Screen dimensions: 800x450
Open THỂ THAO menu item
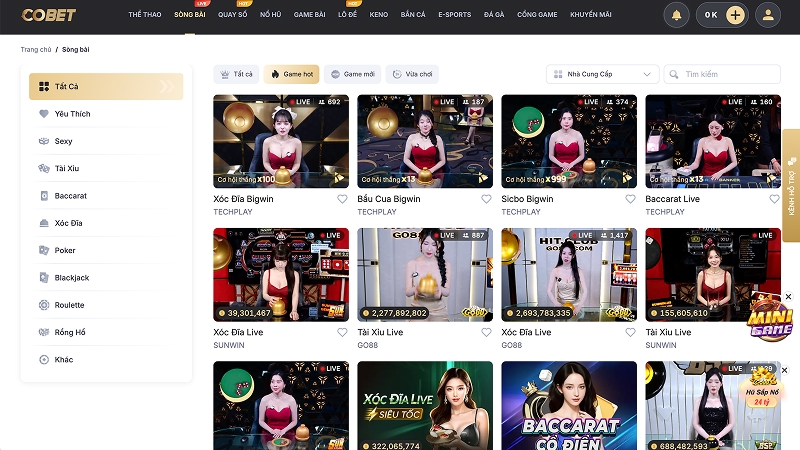[145, 15]
